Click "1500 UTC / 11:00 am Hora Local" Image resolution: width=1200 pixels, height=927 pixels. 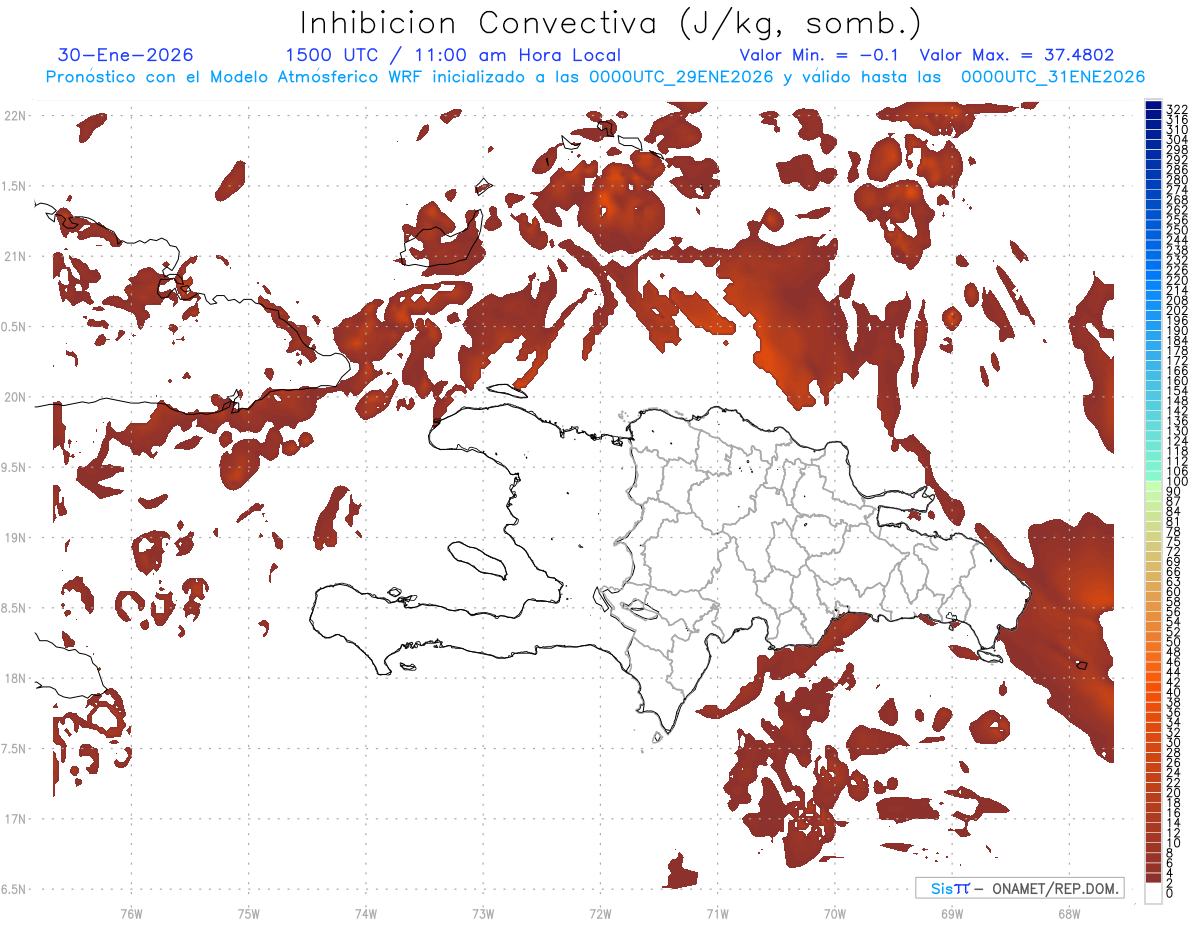(x=453, y=55)
